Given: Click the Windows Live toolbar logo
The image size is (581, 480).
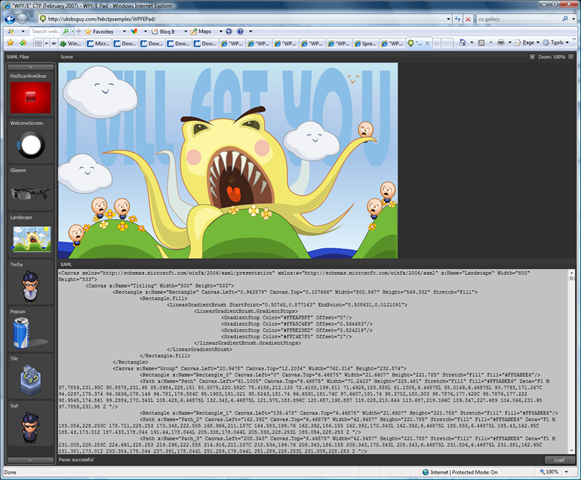Looking at the screenshot, I should coord(11,32).
